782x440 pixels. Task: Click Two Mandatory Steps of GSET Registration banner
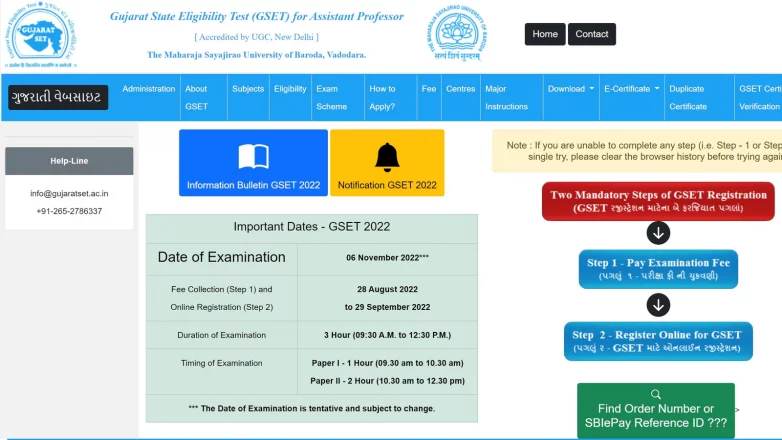tap(658, 201)
